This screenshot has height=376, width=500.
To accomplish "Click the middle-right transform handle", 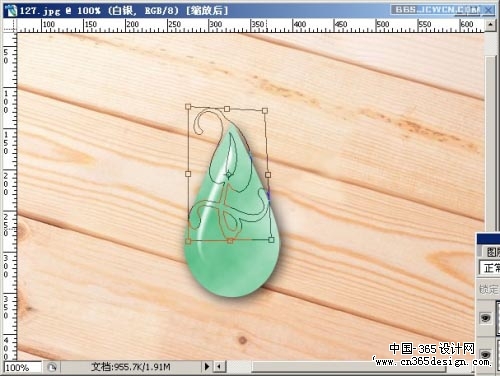I will 268,175.
